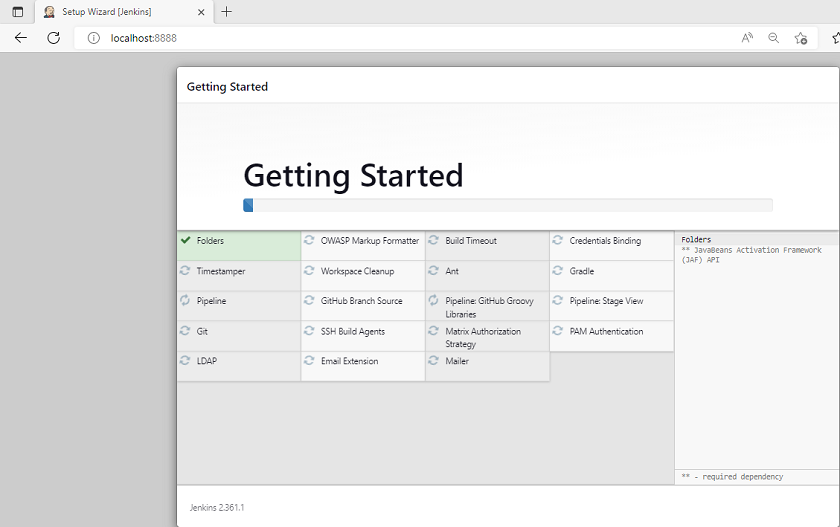This screenshot has height=527, width=840.
Task: Select the Build Timeout plugin text
Action: (471, 240)
